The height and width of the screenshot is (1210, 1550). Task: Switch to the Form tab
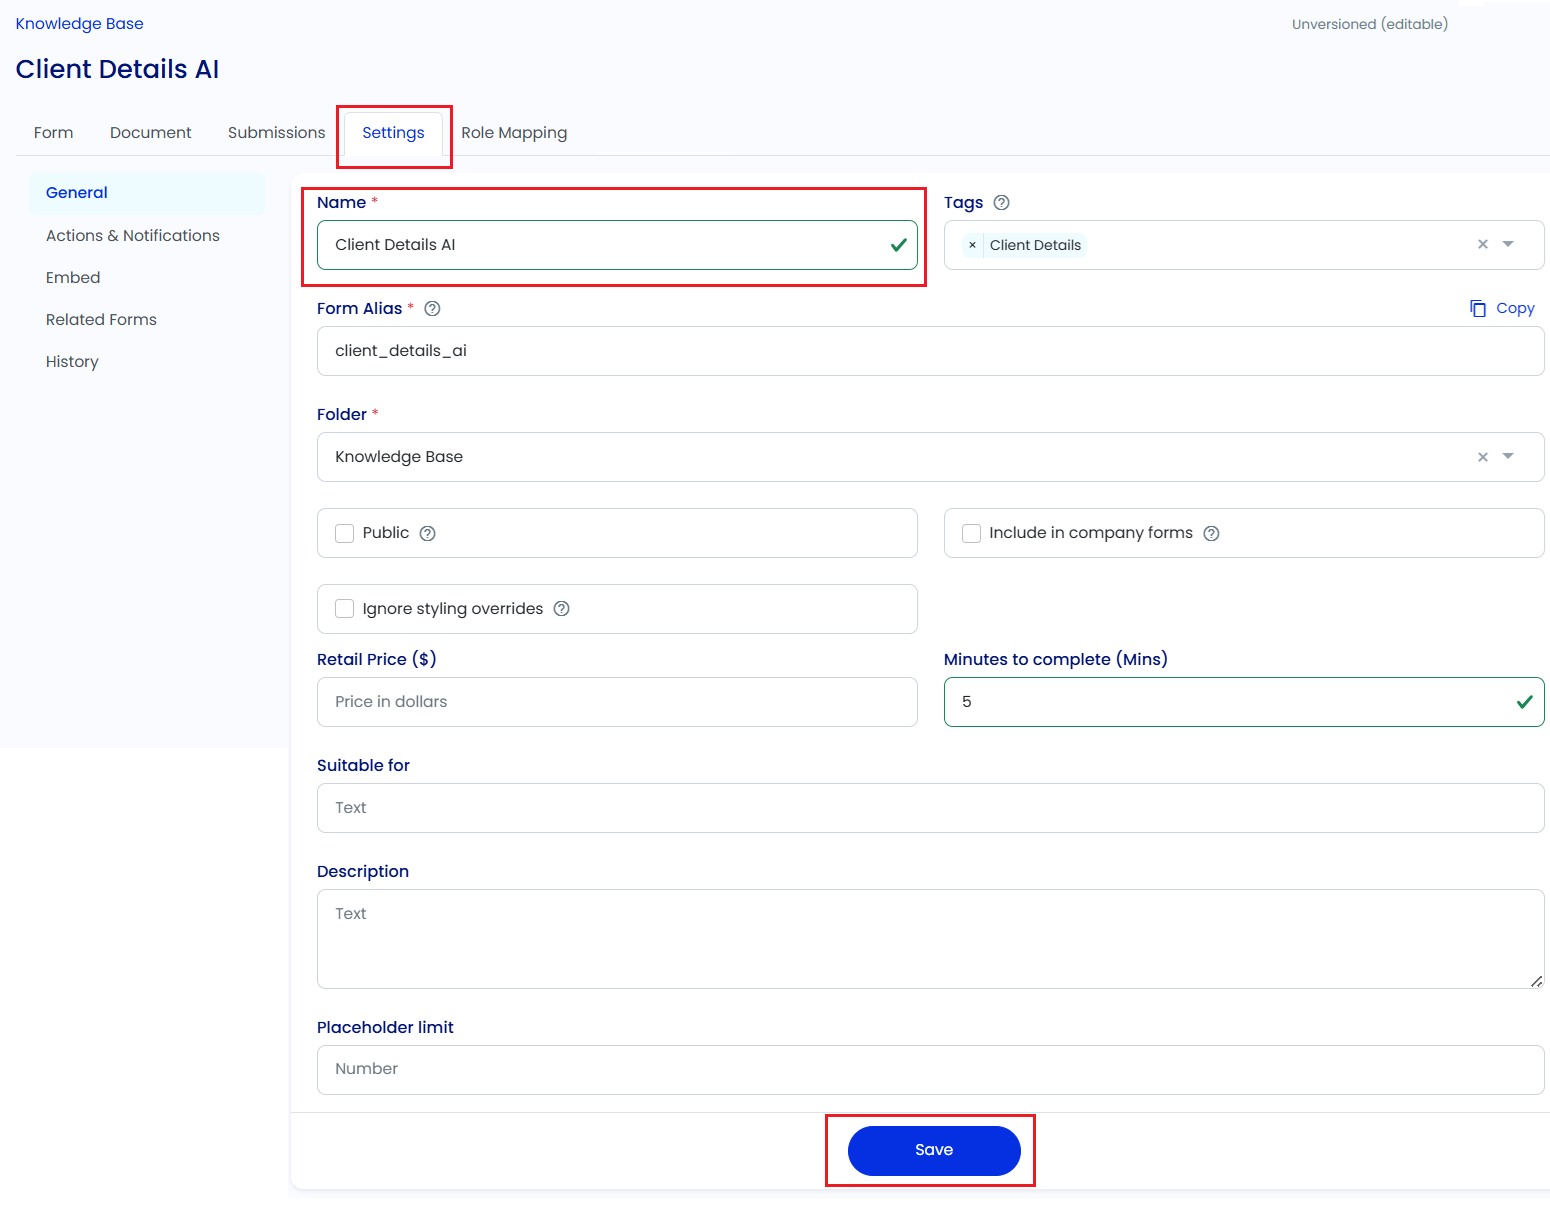click(x=54, y=133)
